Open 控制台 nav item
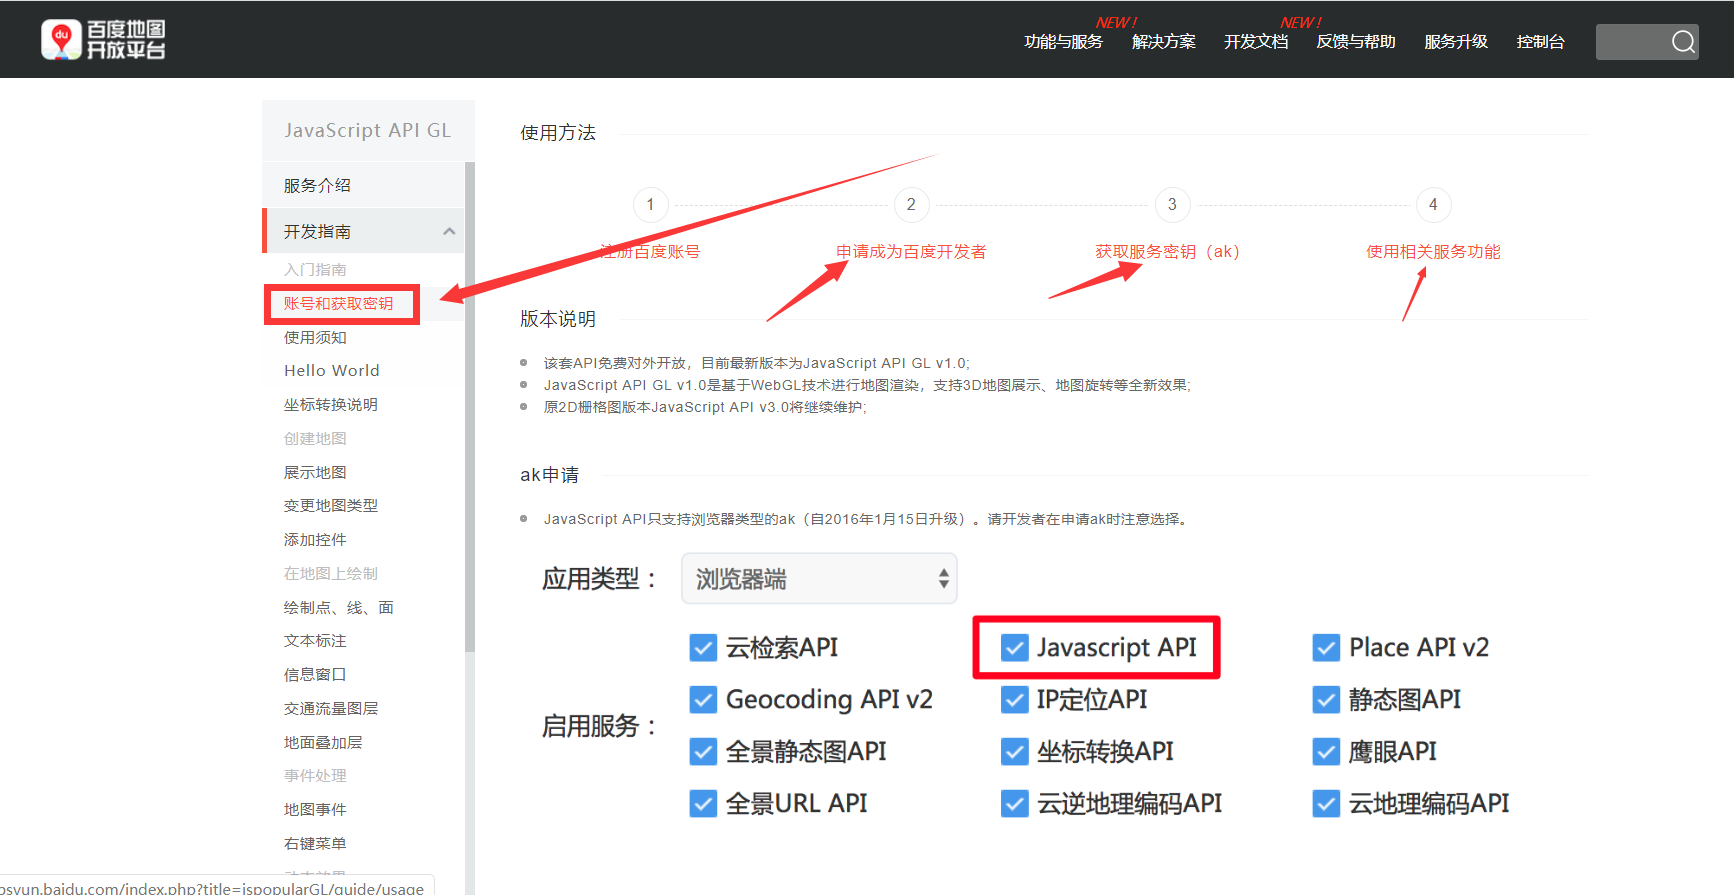 [1540, 42]
